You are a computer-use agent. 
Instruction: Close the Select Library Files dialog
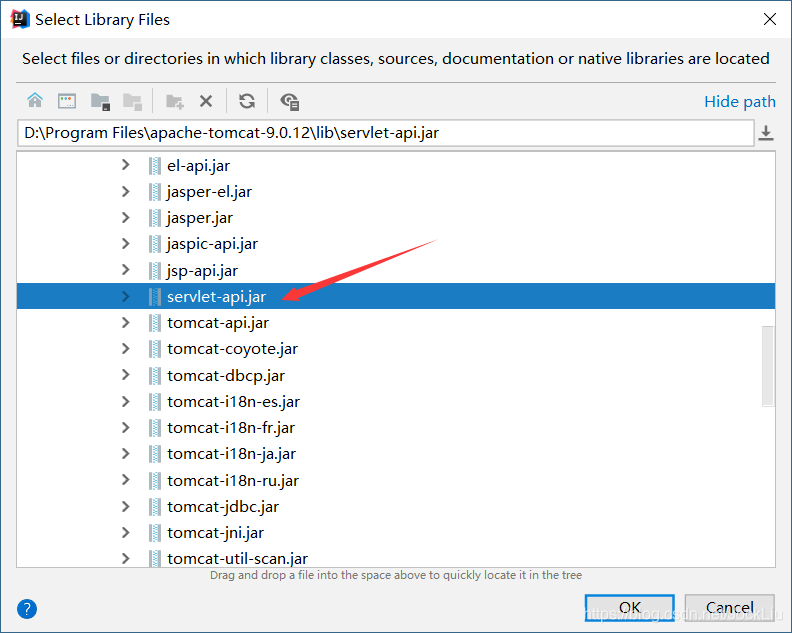[x=770, y=19]
